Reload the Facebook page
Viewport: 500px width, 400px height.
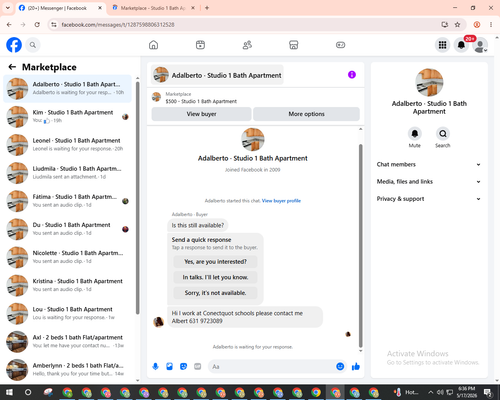click(x=37, y=25)
